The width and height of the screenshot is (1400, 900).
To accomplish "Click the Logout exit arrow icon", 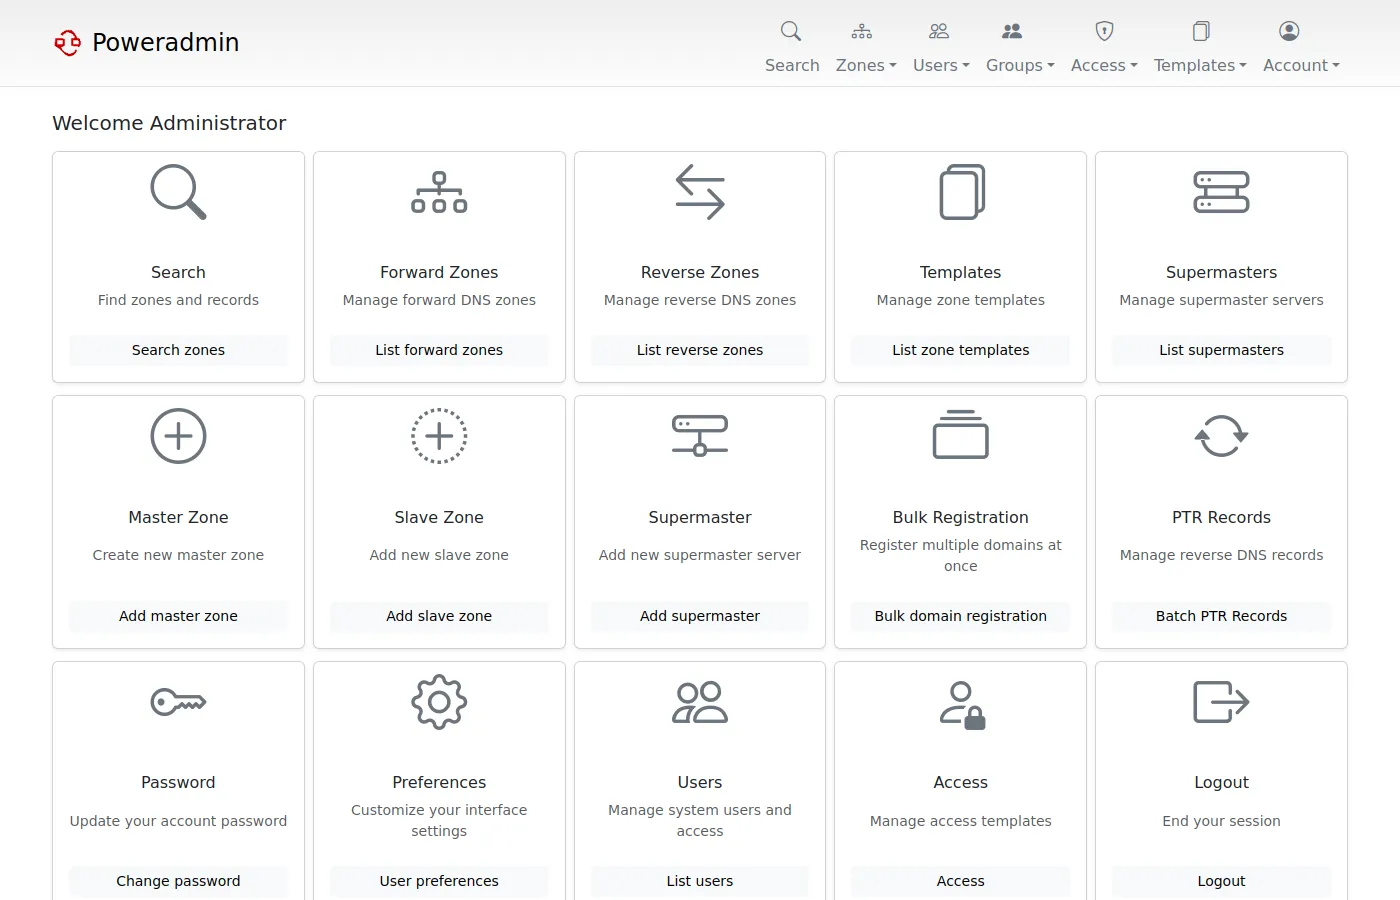I will (x=1221, y=702).
